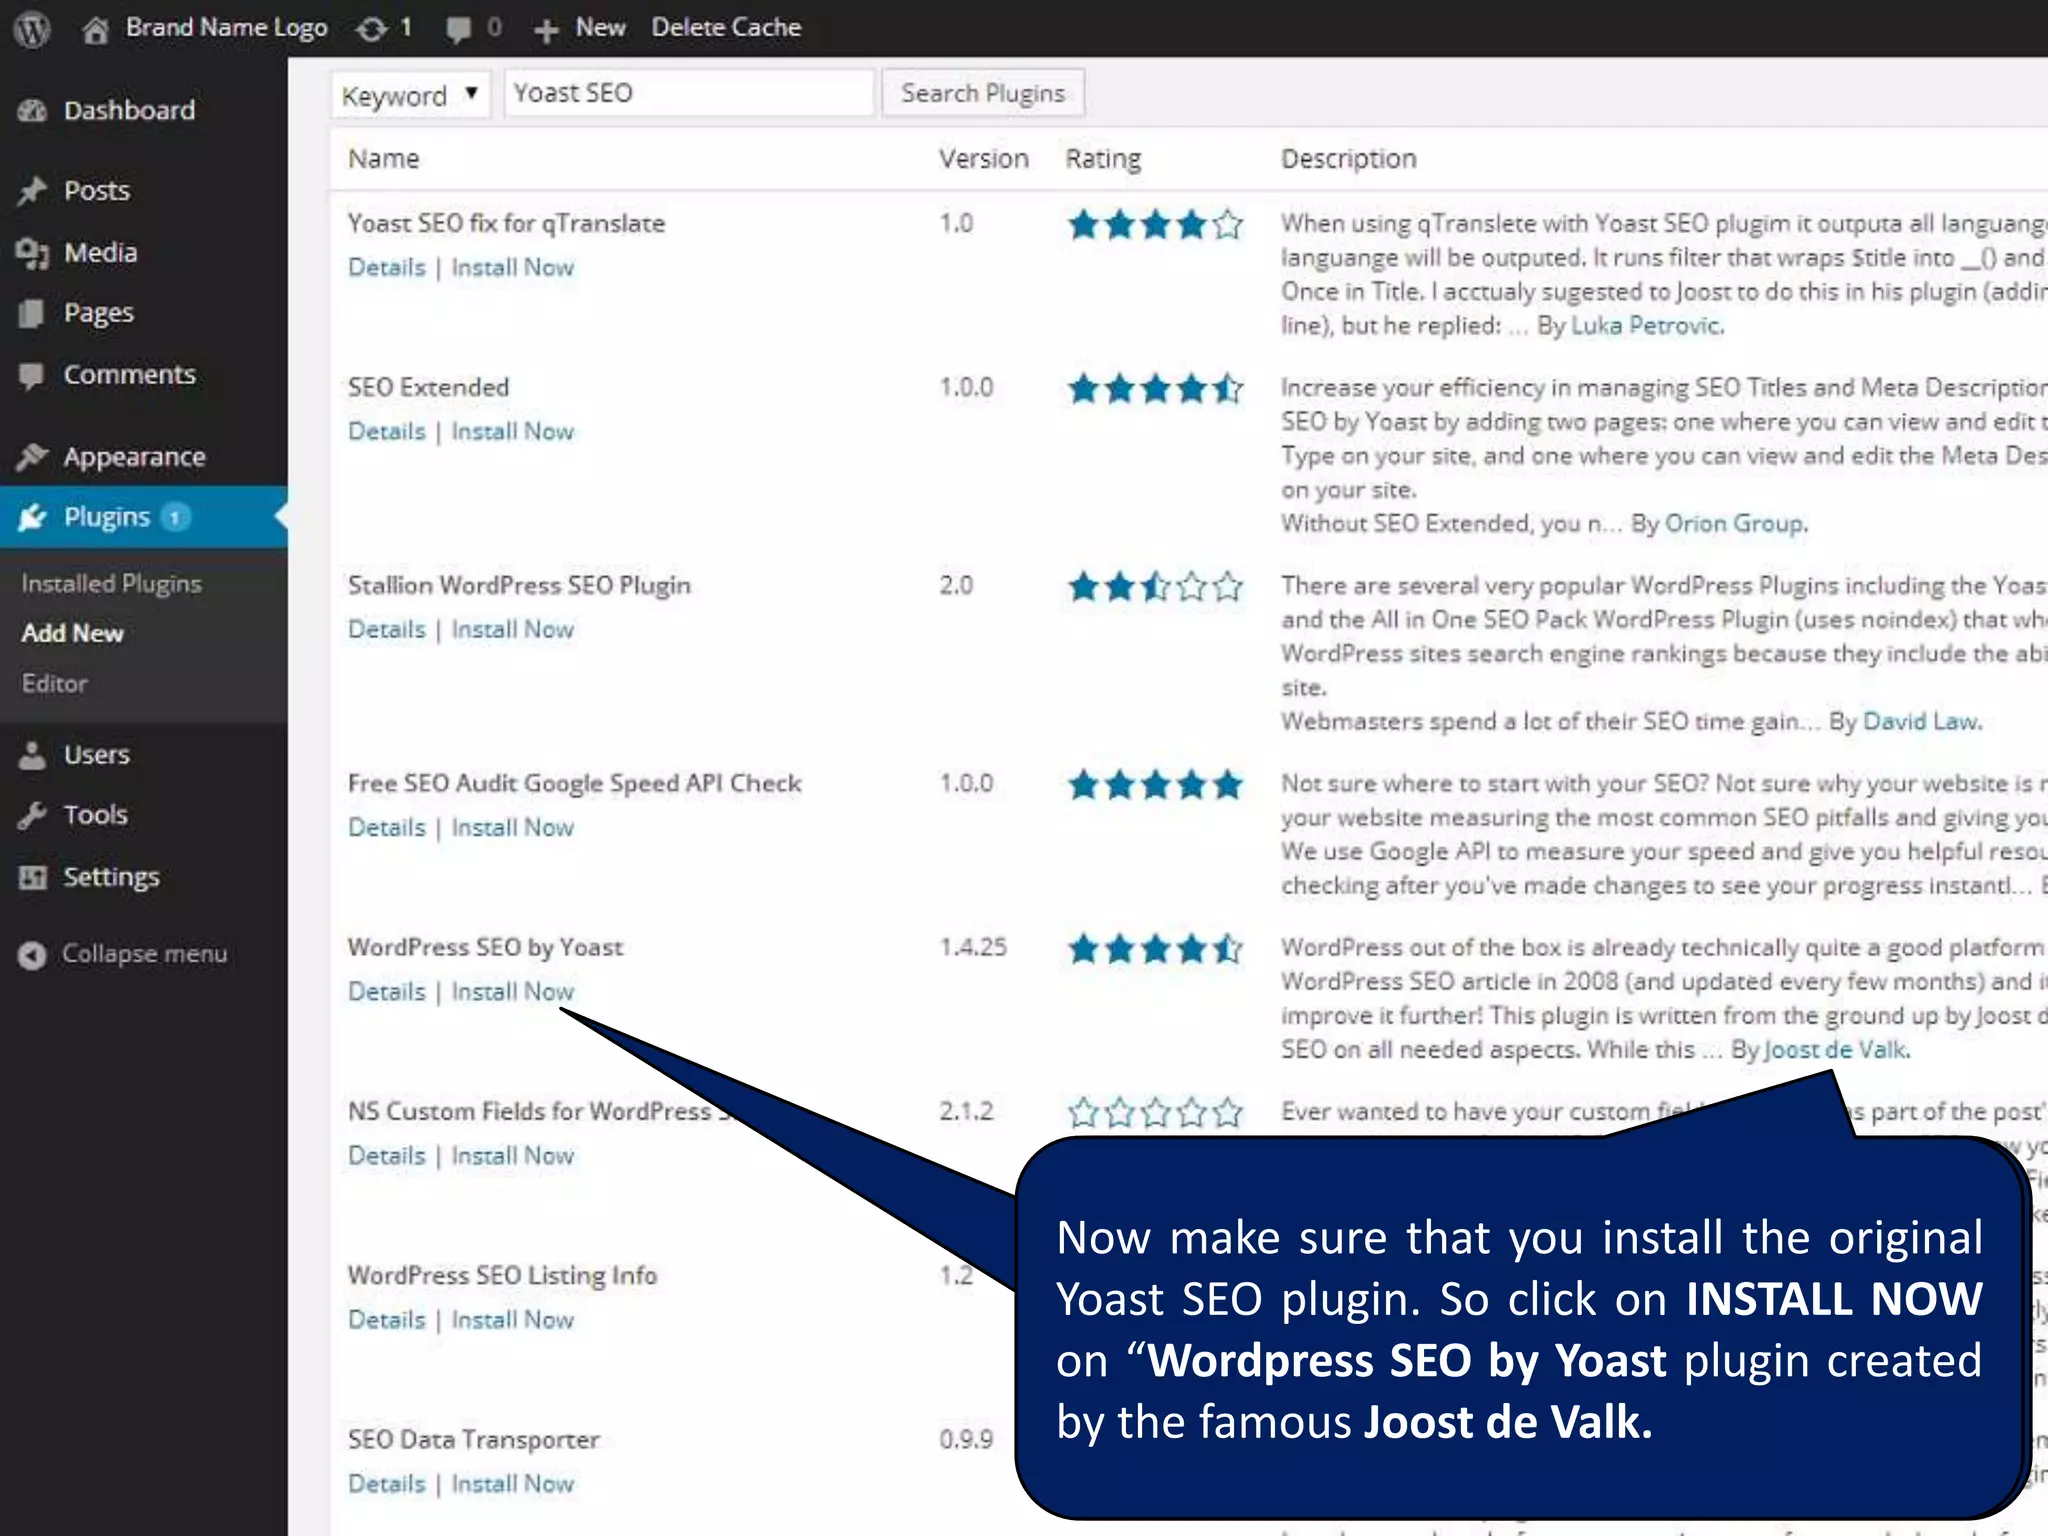Open the New menu in admin bar
The width and height of the screenshot is (2048, 1536).
point(600,27)
